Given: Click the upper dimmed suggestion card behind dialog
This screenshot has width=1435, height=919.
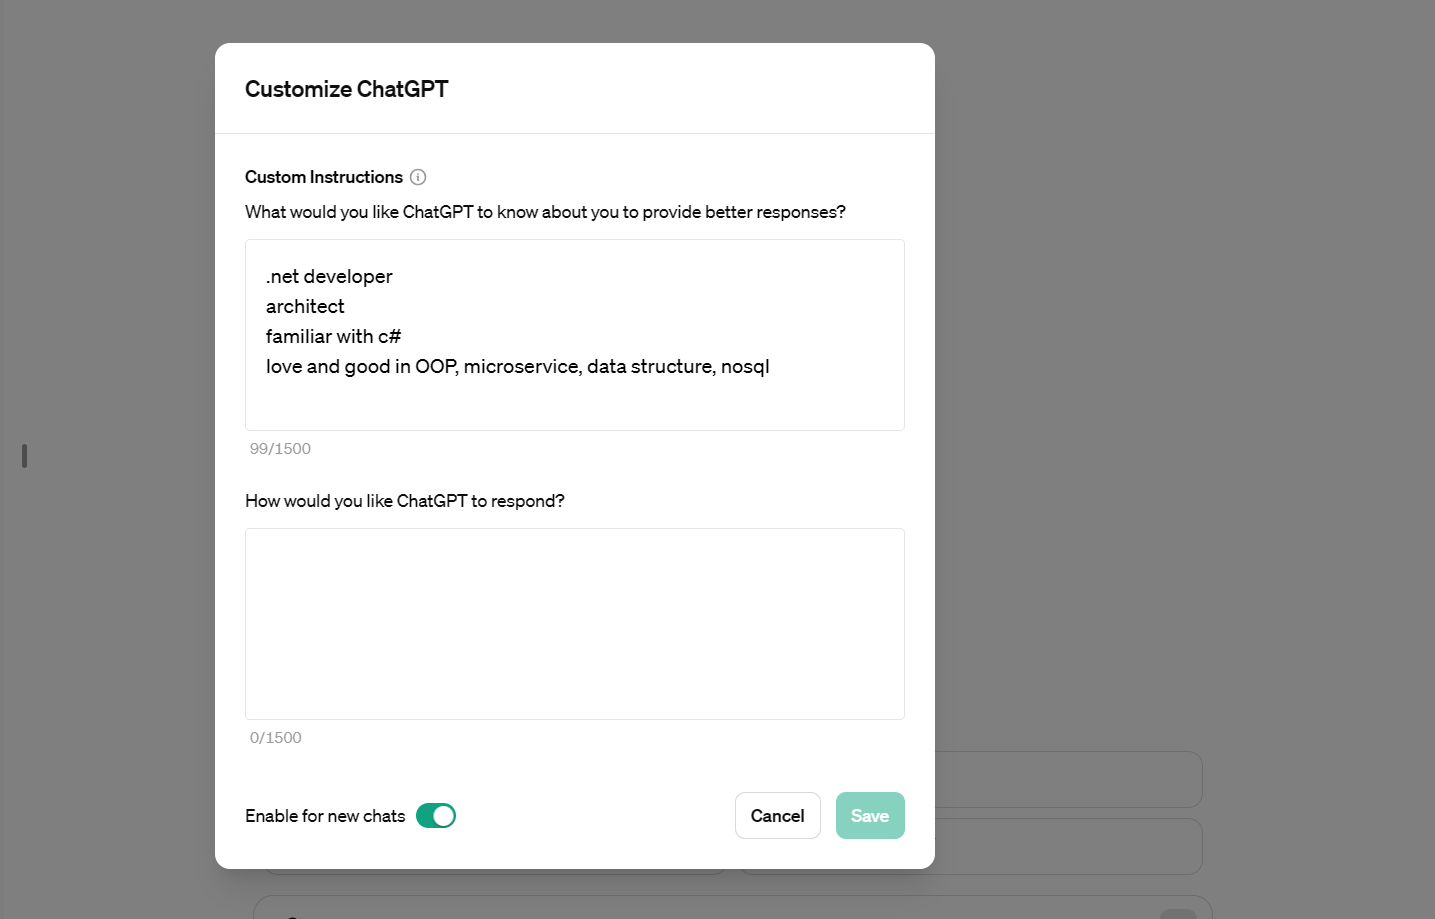Looking at the screenshot, I should (1068, 779).
